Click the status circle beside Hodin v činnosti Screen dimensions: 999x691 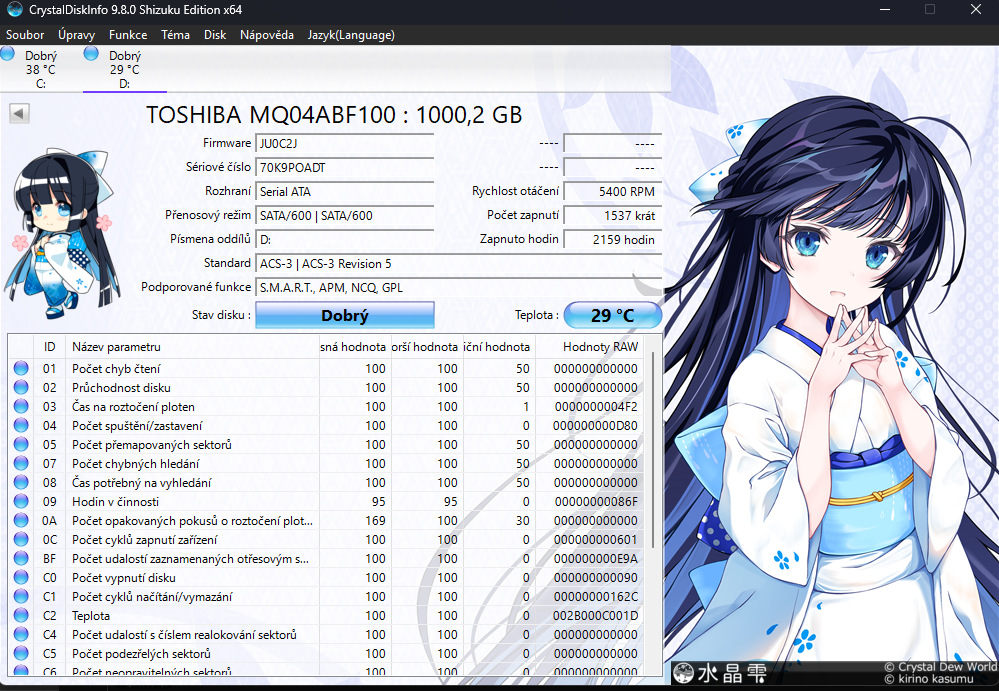(21, 501)
